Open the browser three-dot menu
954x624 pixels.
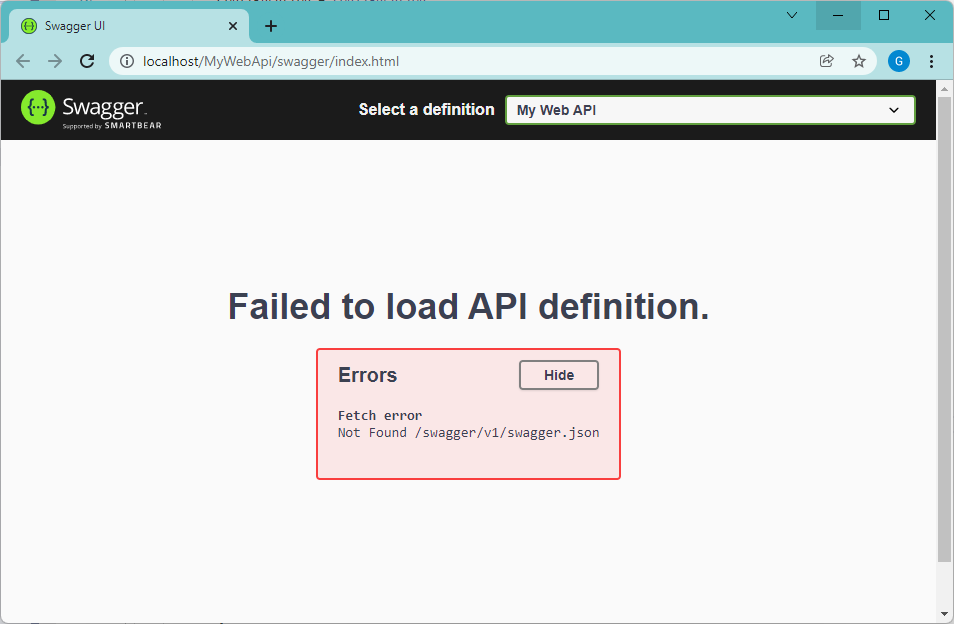point(932,61)
